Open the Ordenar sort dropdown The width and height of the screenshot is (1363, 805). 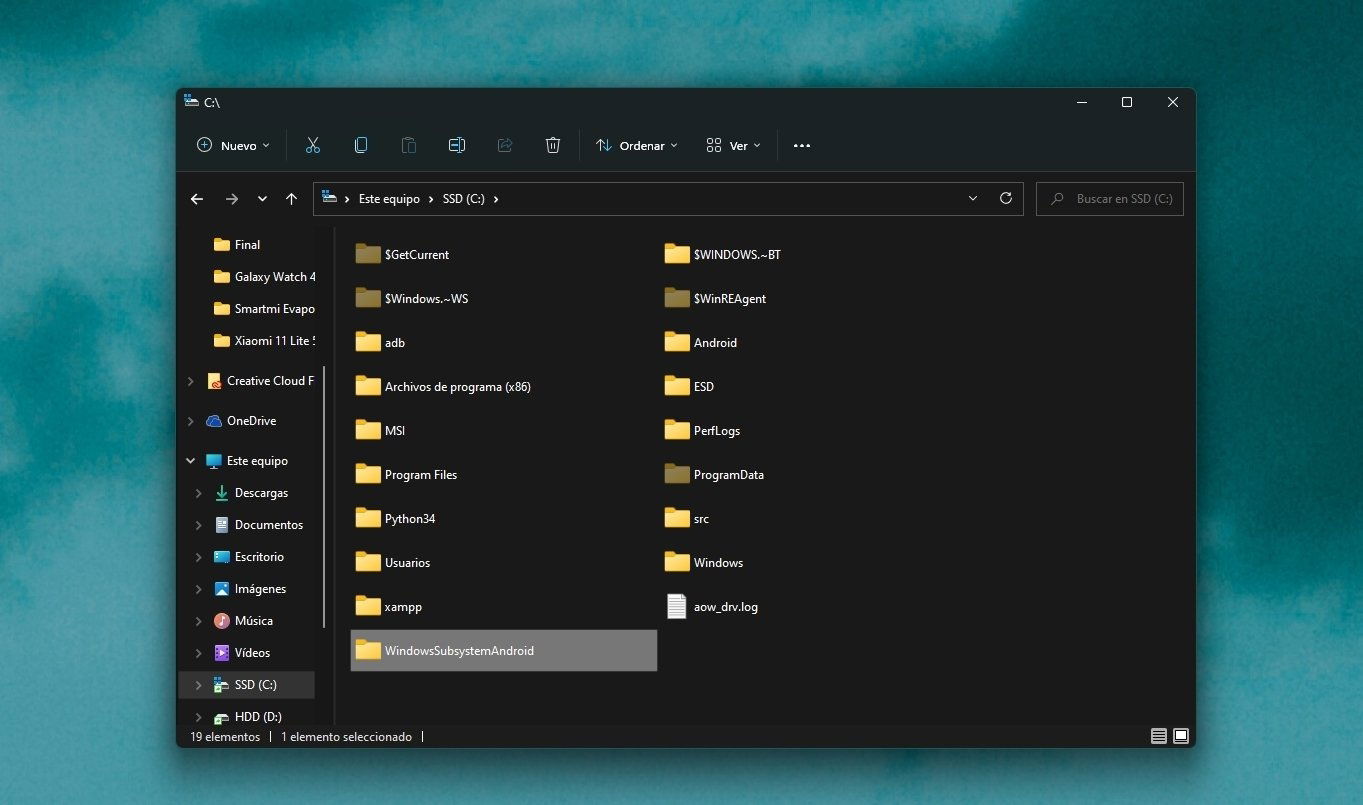tap(637, 145)
